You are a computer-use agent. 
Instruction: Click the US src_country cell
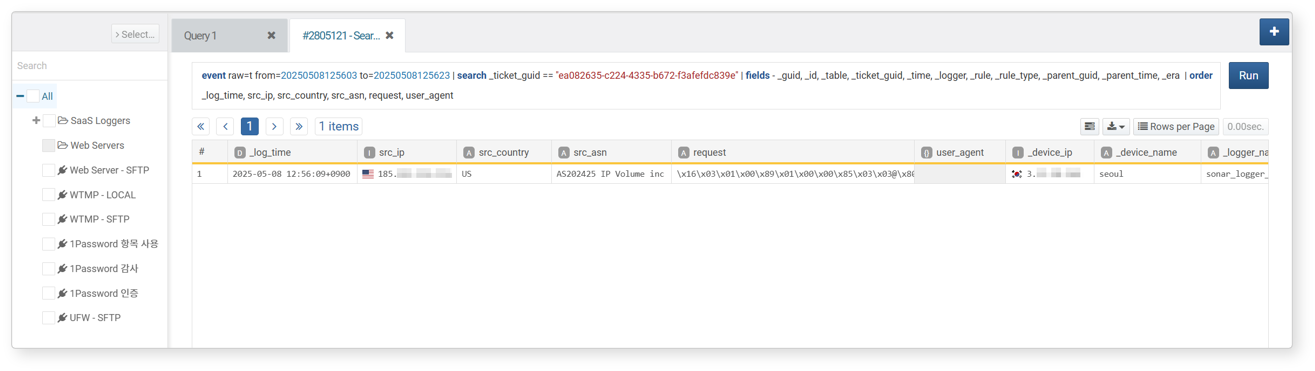click(503, 174)
